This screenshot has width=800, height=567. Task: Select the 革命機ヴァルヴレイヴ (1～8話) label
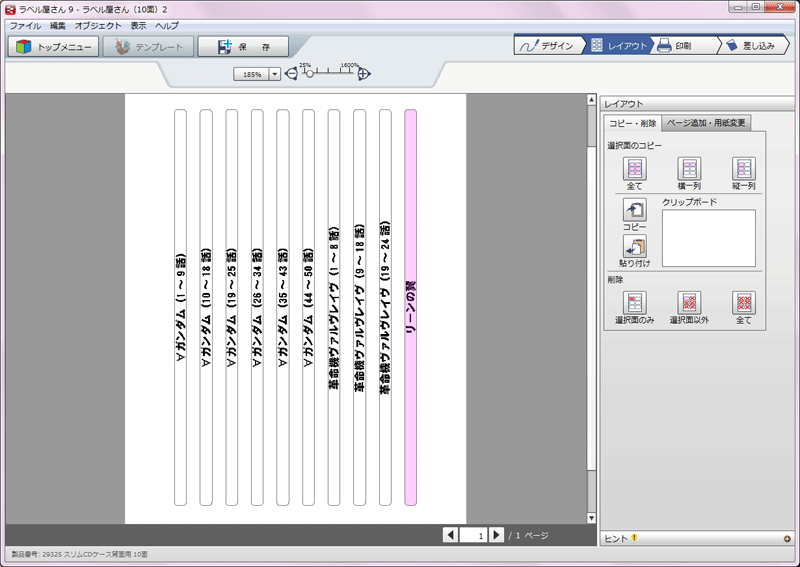coord(334,307)
